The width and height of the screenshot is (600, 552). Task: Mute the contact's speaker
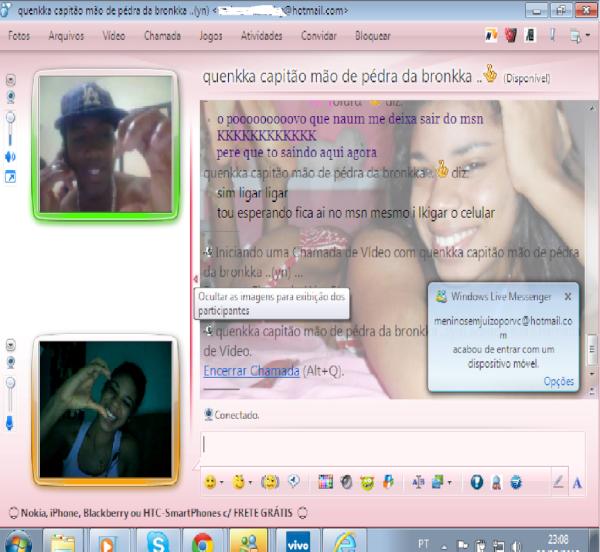(10, 157)
